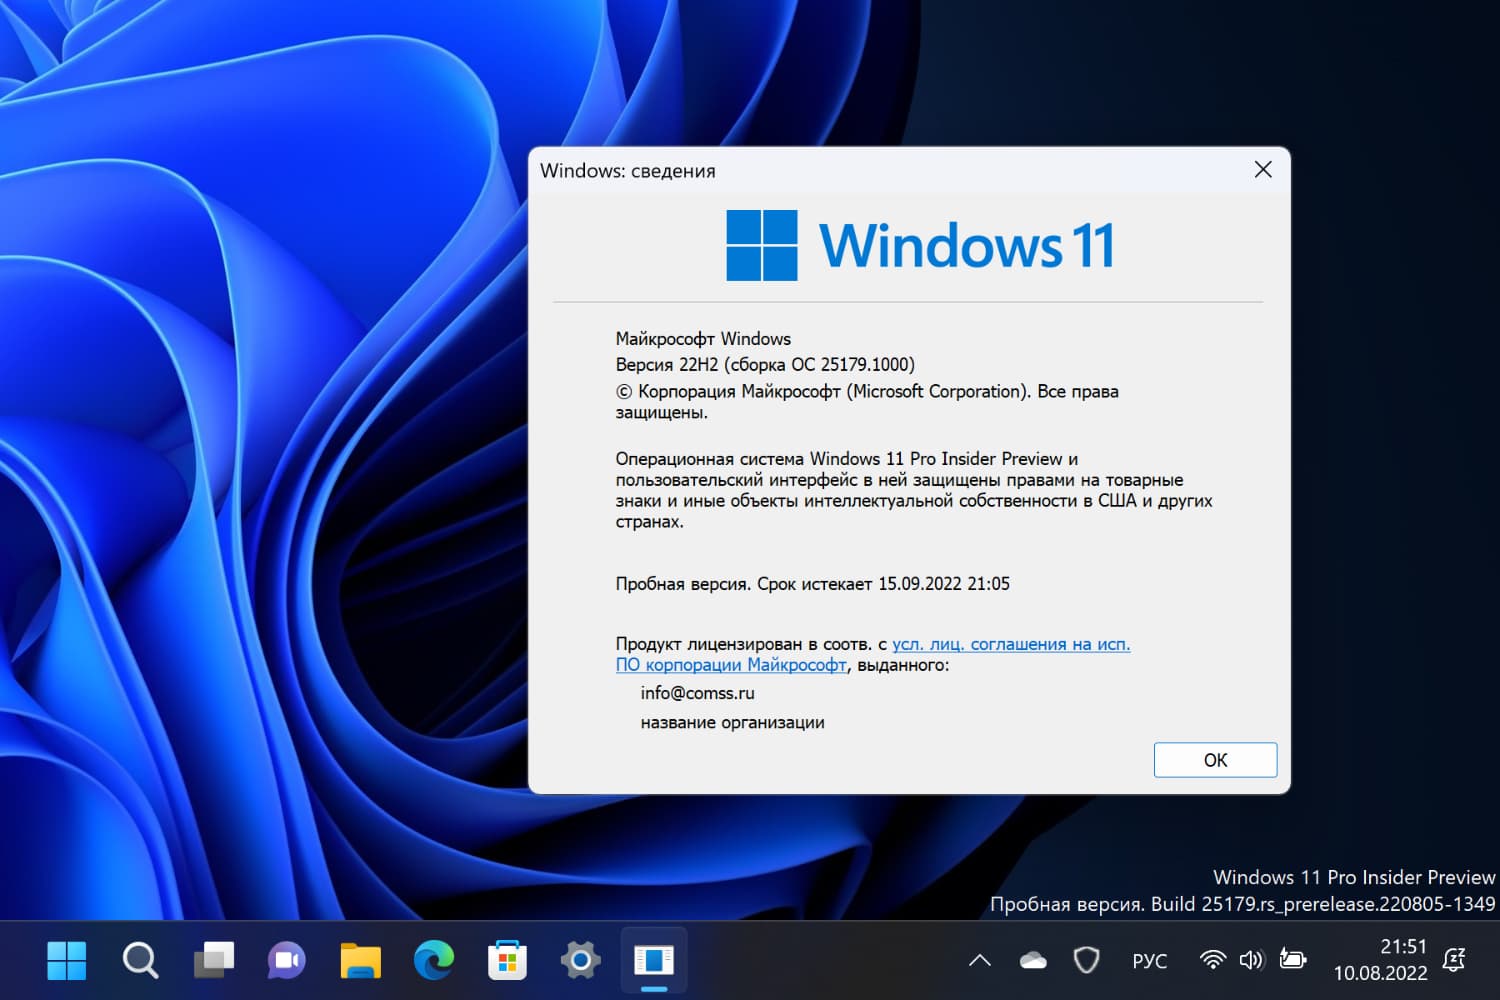Open the notifications bell icon

coord(1454,961)
